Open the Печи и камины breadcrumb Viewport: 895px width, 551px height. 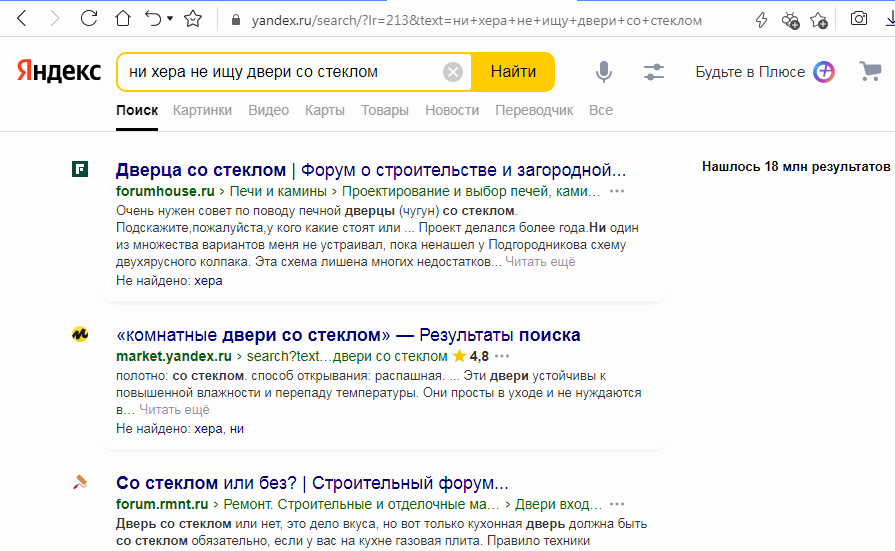pos(278,191)
